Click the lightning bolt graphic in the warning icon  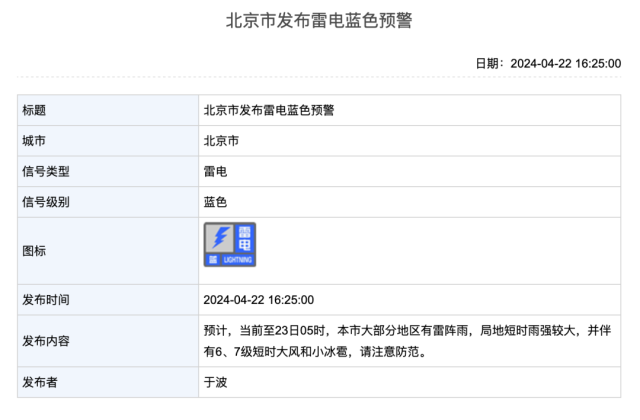[x=220, y=239]
